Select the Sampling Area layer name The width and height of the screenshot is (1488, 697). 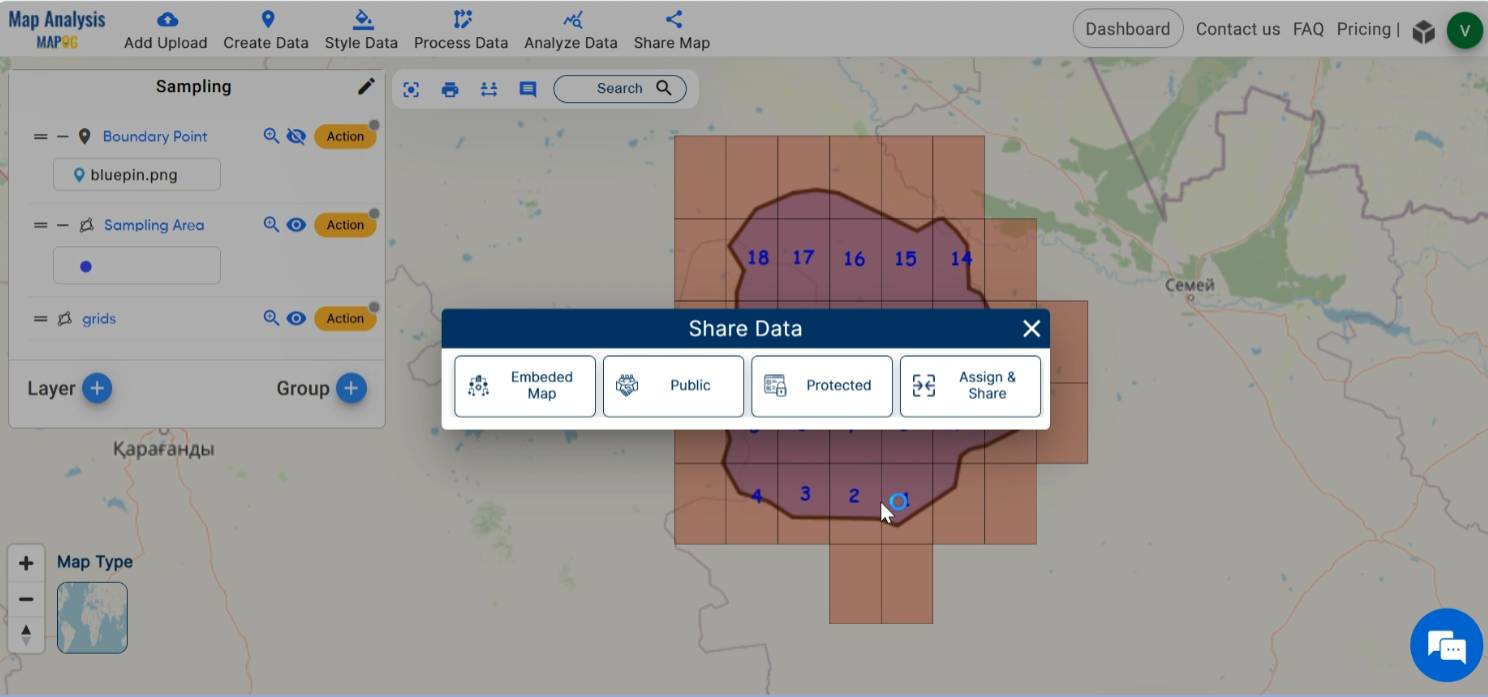coord(154,225)
